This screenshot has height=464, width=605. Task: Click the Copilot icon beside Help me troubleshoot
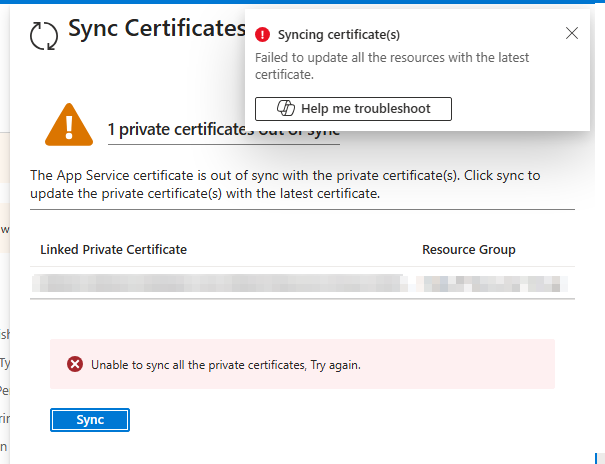[285, 108]
